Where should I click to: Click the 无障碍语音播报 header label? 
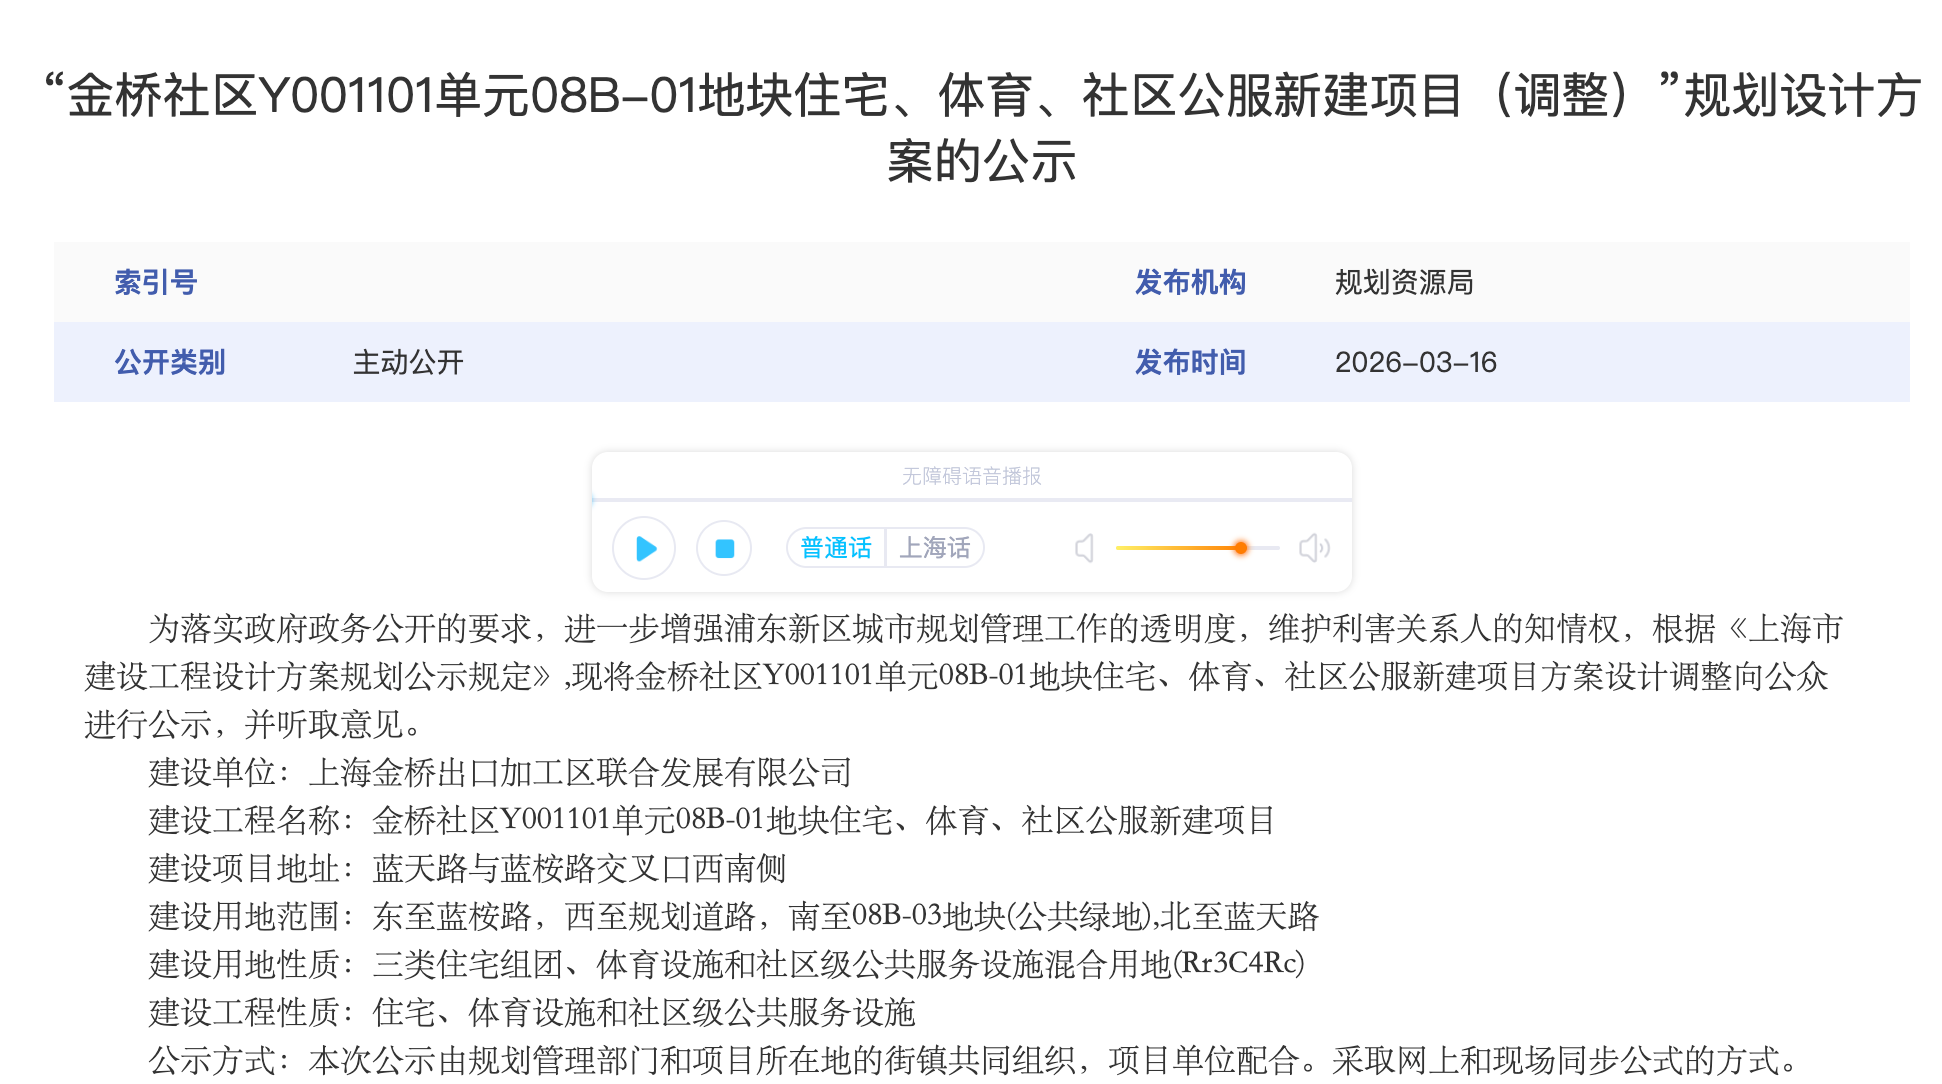971,476
